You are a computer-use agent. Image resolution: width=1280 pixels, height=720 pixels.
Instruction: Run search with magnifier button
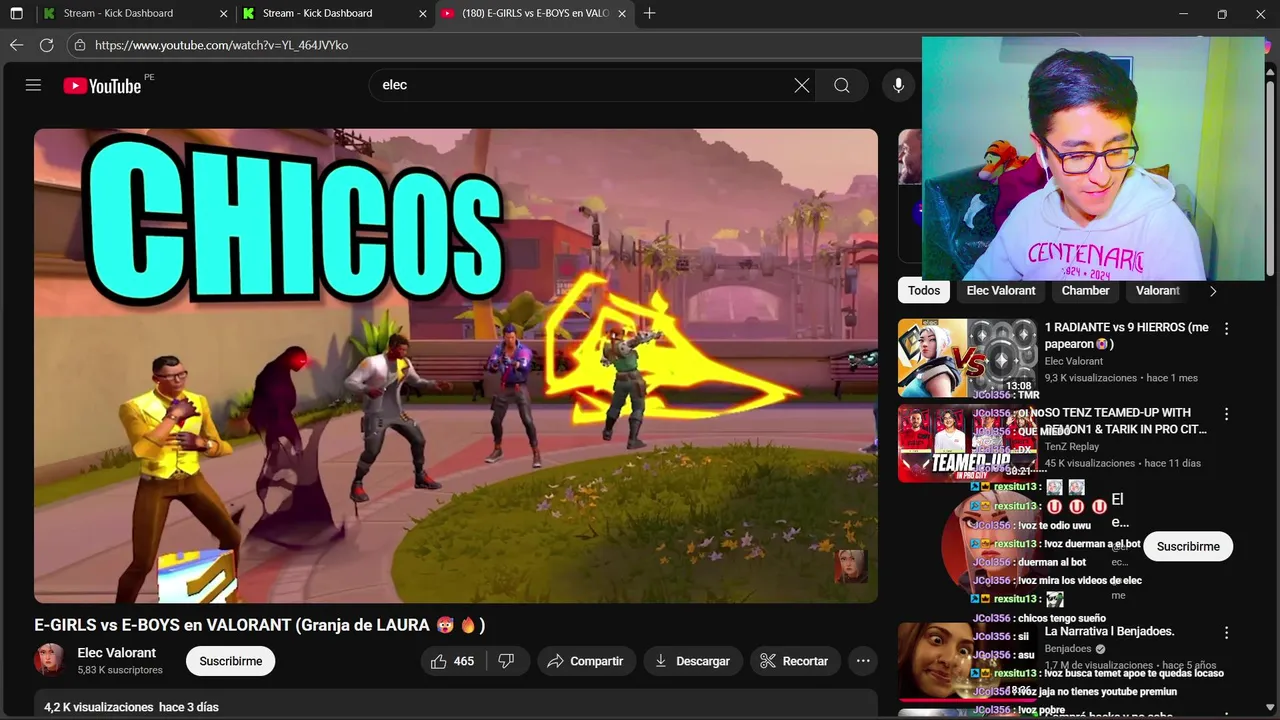click(x=842, y=85)
